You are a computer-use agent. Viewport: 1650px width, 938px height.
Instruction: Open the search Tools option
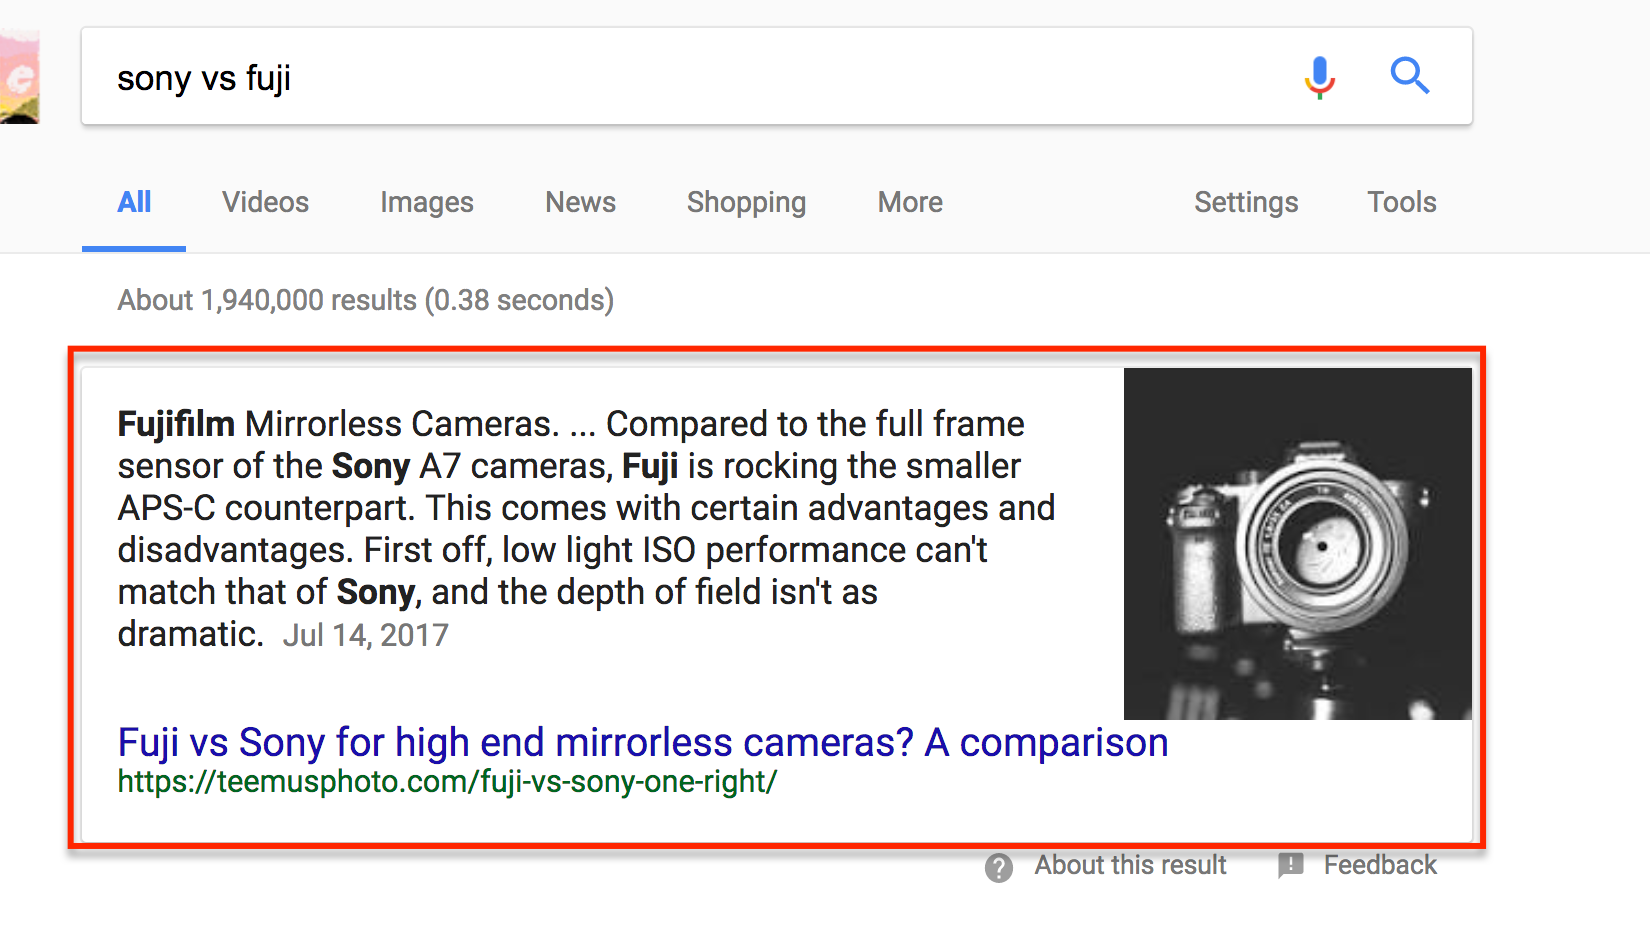pyautogui.click(x=1402, y=202)
